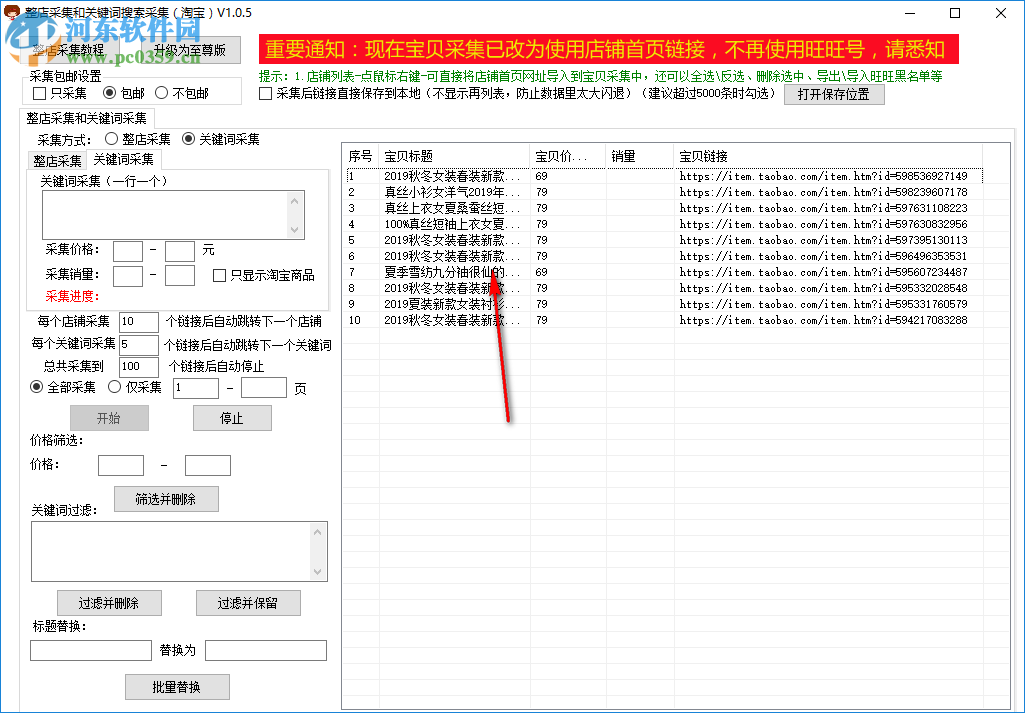Start collection with the 开始 button
1025x713 pixels.
click(x=109, y=418)
